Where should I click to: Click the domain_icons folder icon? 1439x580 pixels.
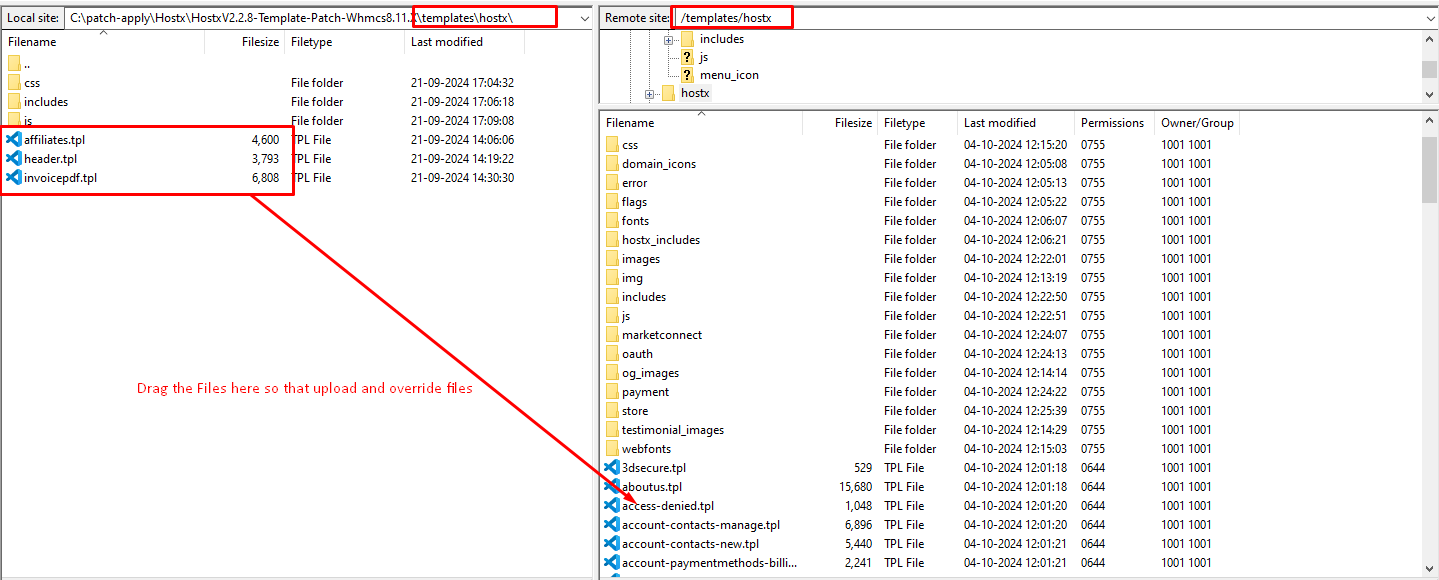pos(613,164)
